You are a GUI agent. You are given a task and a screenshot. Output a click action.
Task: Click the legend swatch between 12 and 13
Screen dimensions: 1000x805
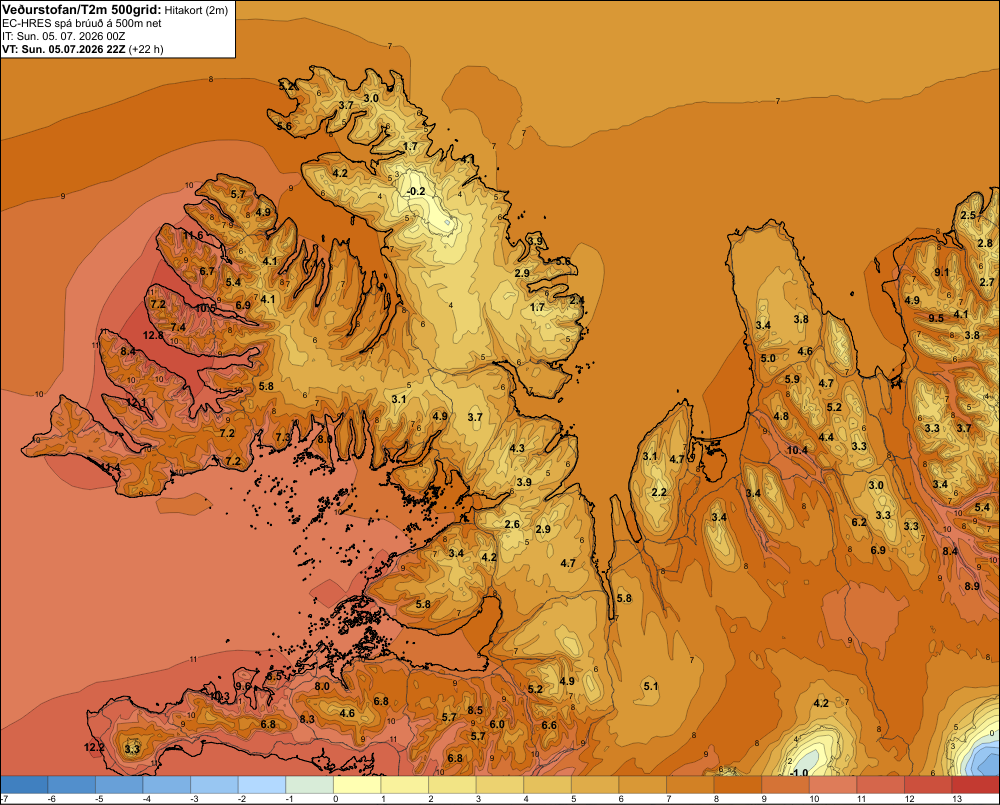(x=928, y=784)
